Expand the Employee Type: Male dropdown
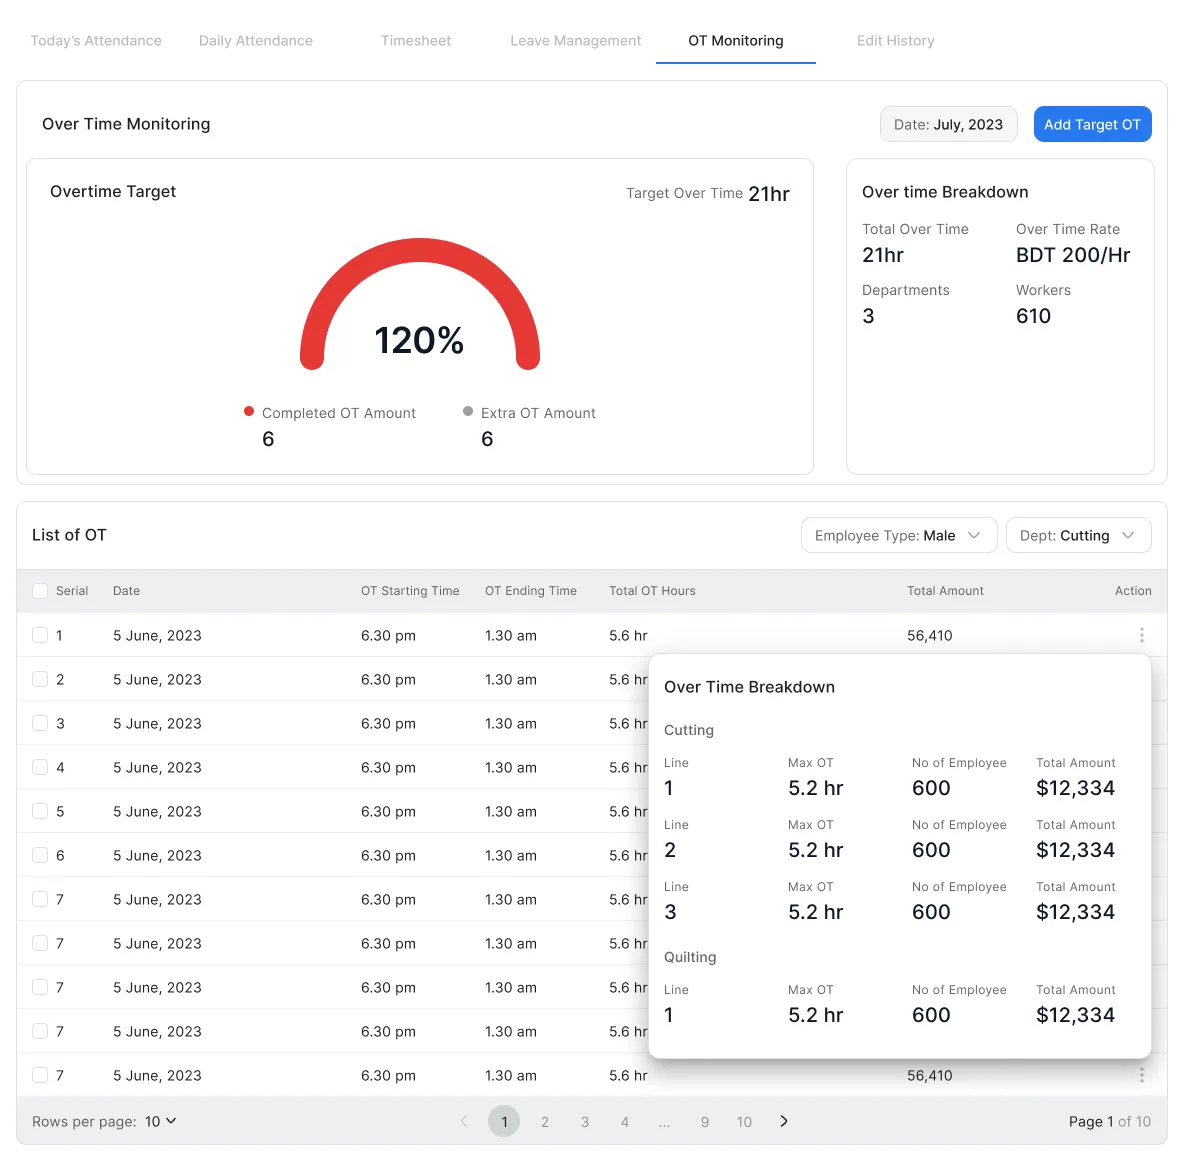Viewport: 1184px width, 1161px height. (x=898, y=535)
